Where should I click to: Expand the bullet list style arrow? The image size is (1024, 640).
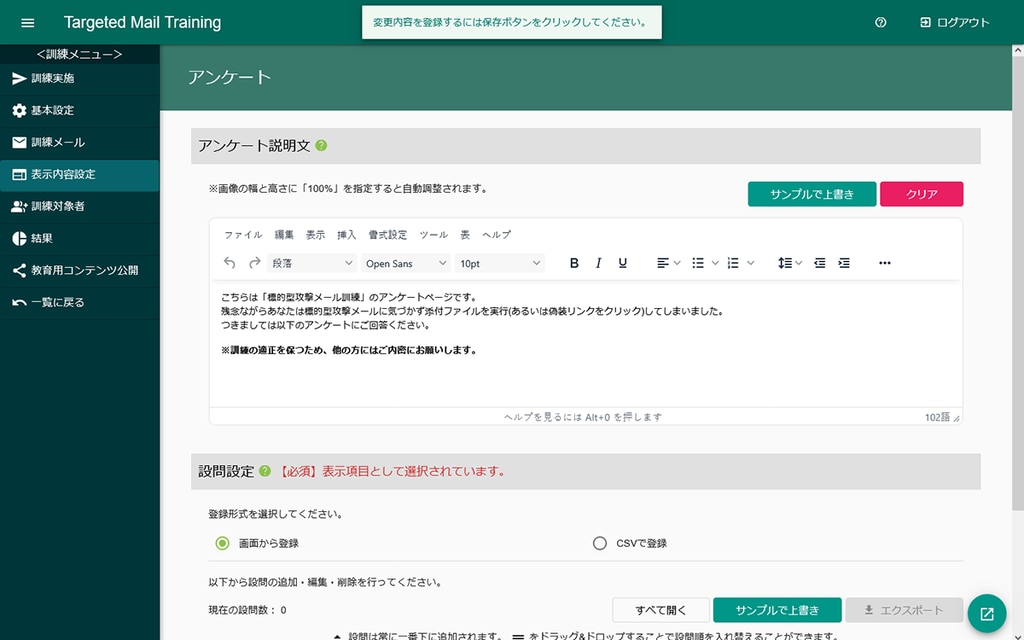tap(715, 263)
